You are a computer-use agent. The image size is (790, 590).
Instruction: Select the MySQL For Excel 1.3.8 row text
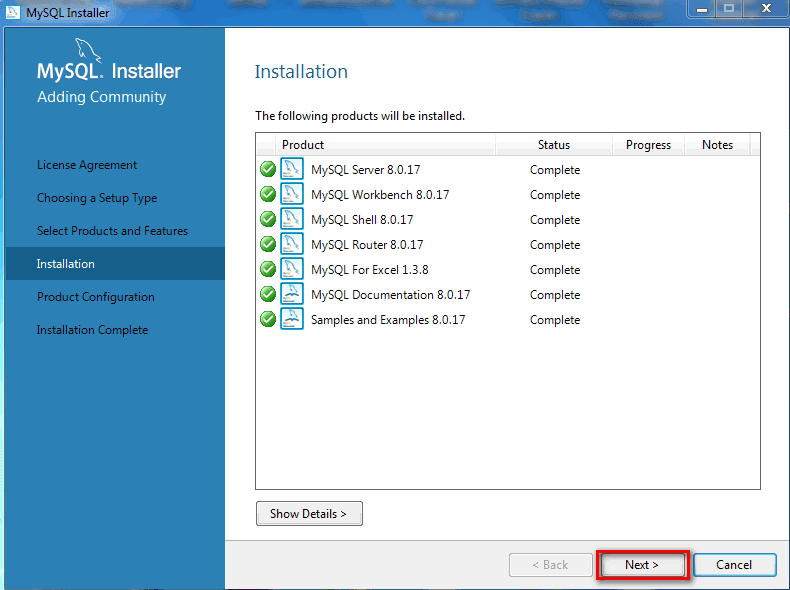[x=369, y=270]
